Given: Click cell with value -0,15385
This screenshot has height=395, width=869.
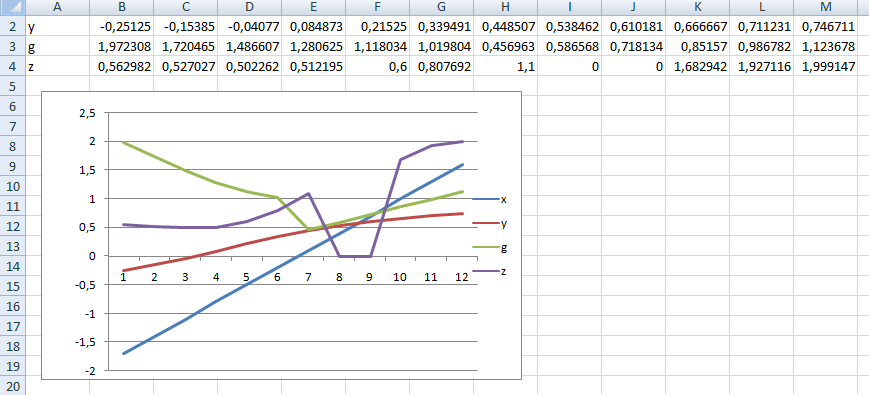Looking at the screenshot, I should pyautogui.click(x=186, y=25).
